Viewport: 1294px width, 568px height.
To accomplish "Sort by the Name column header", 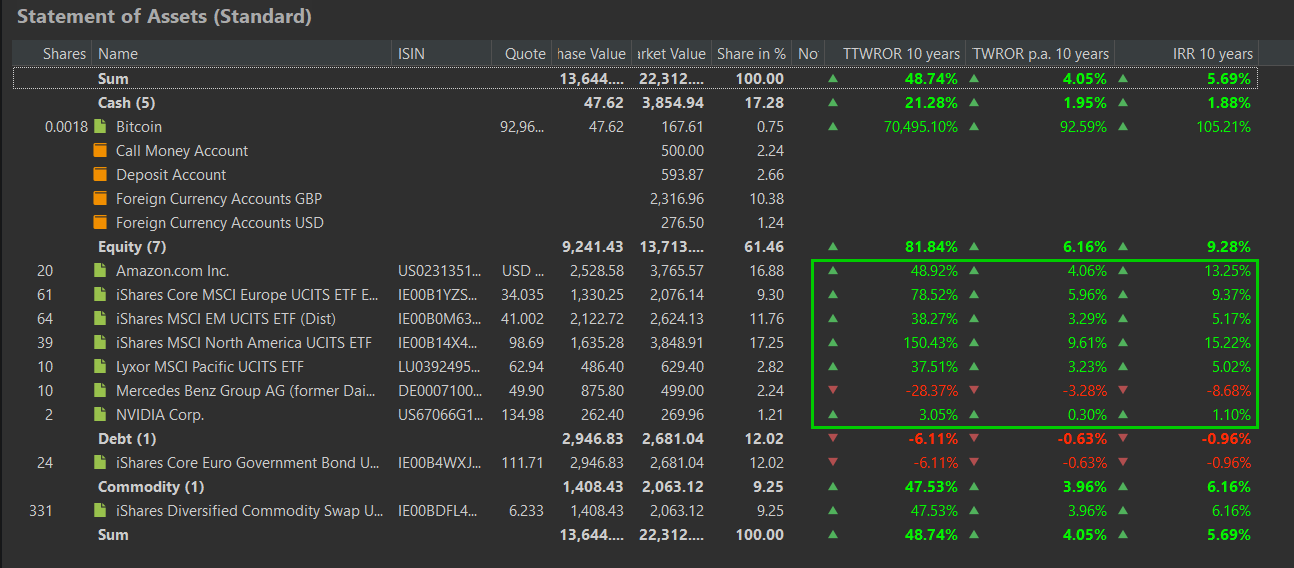I will 241,54.
